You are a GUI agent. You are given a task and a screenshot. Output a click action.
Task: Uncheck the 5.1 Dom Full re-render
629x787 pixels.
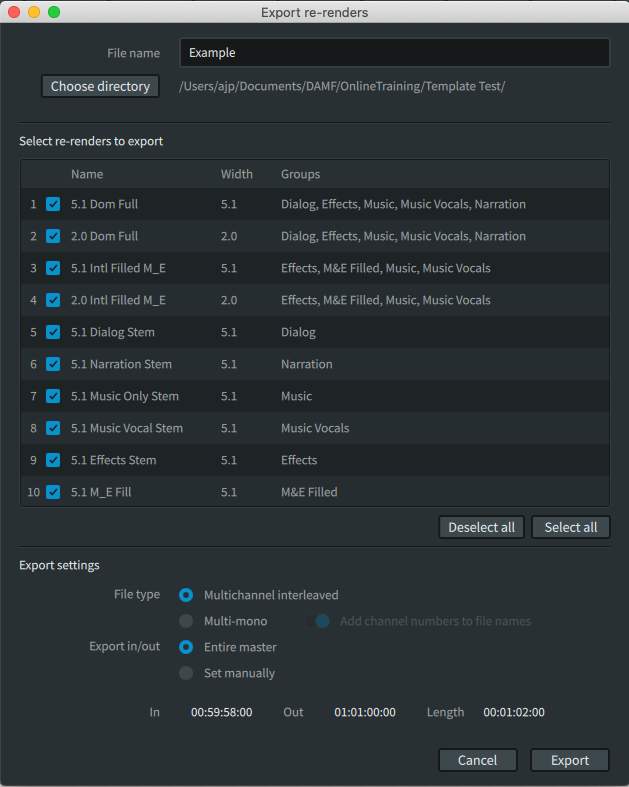pyautogui.click(x=53, y=204)
